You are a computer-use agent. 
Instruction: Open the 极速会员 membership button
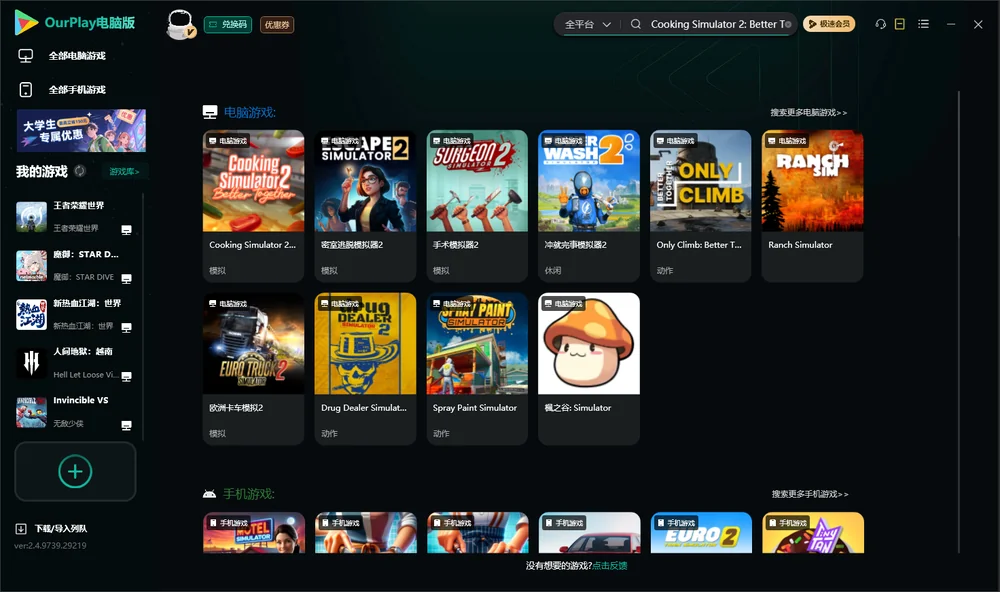tap(828, 24)
